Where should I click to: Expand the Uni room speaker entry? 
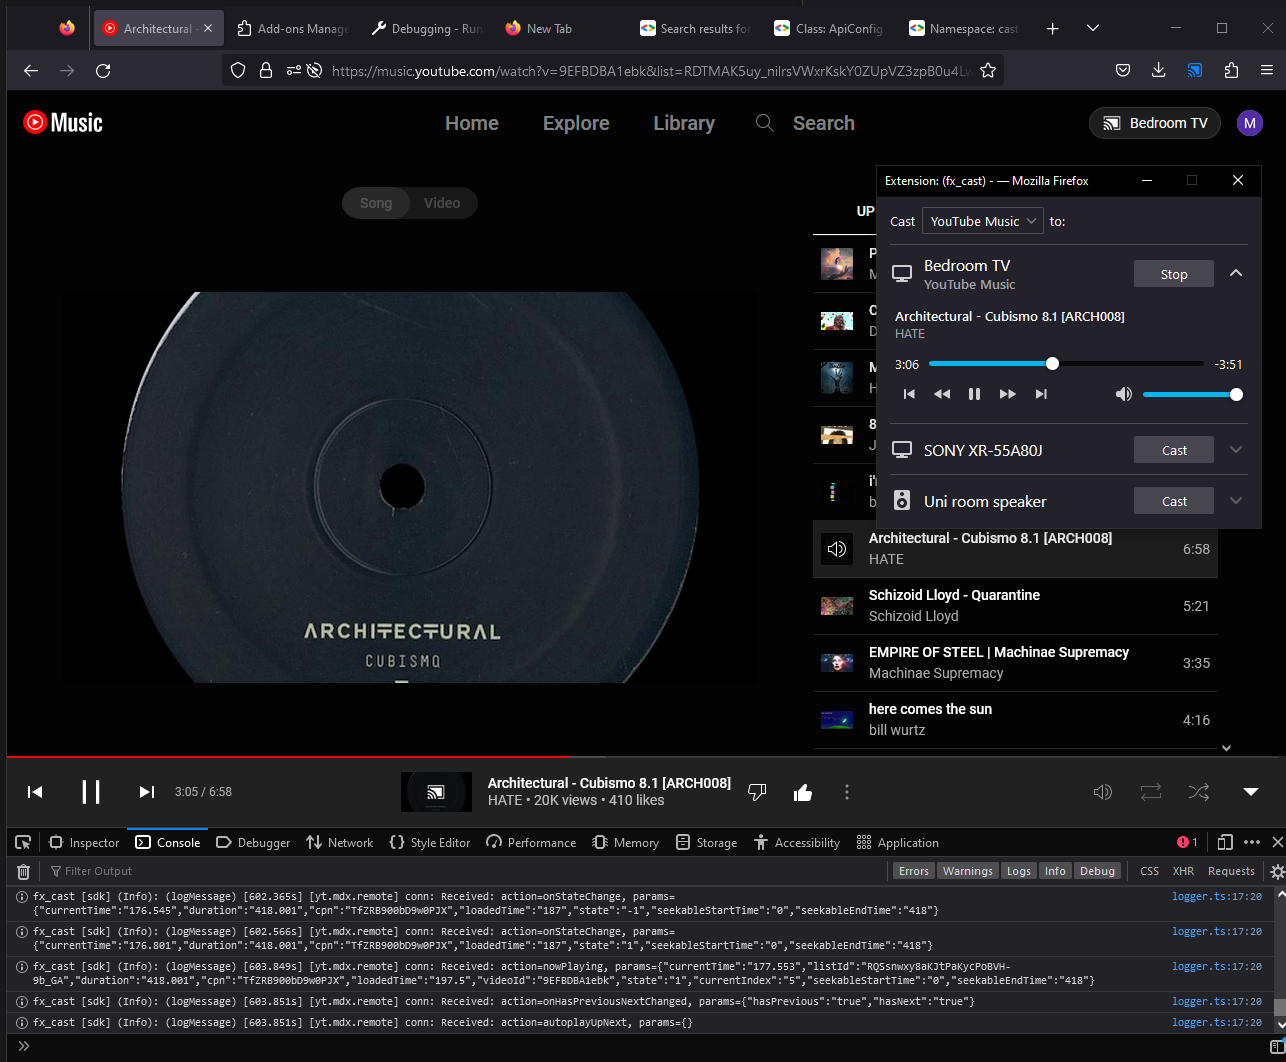(x=1236, y=501)
